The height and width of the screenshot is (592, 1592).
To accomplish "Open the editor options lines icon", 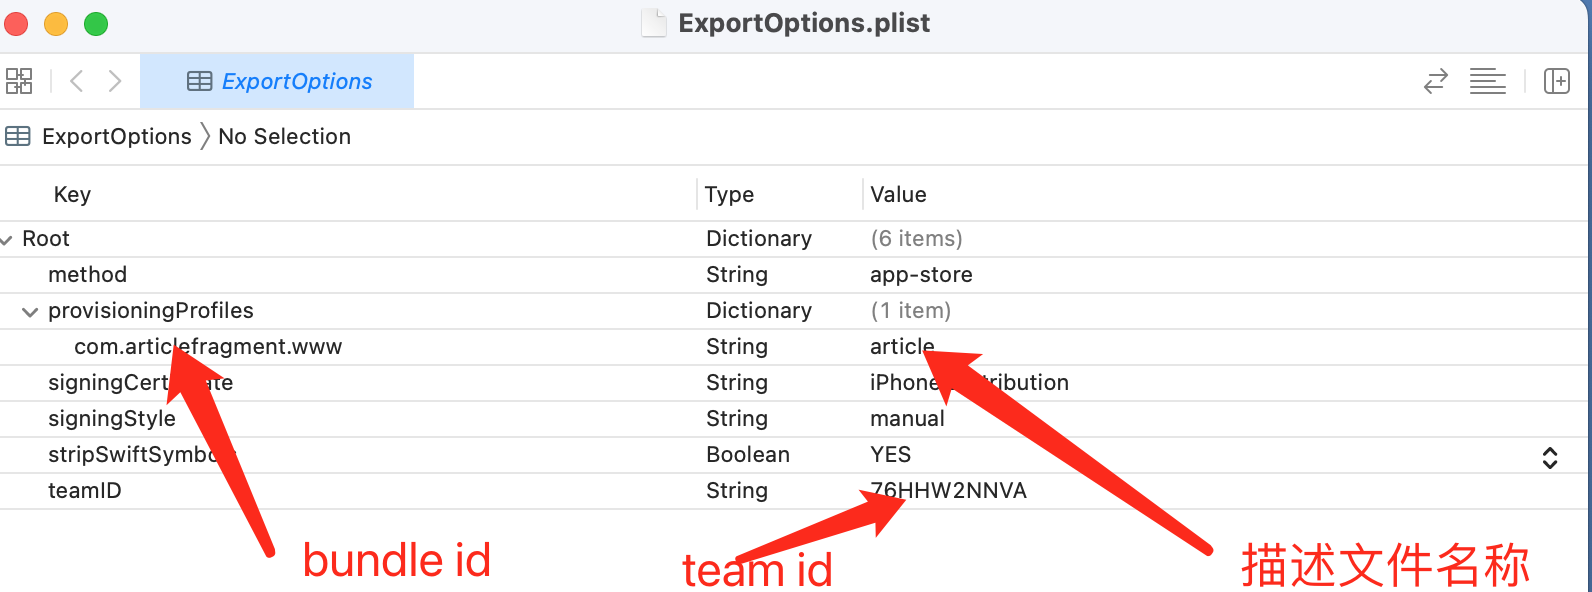I will point(1487,81).
